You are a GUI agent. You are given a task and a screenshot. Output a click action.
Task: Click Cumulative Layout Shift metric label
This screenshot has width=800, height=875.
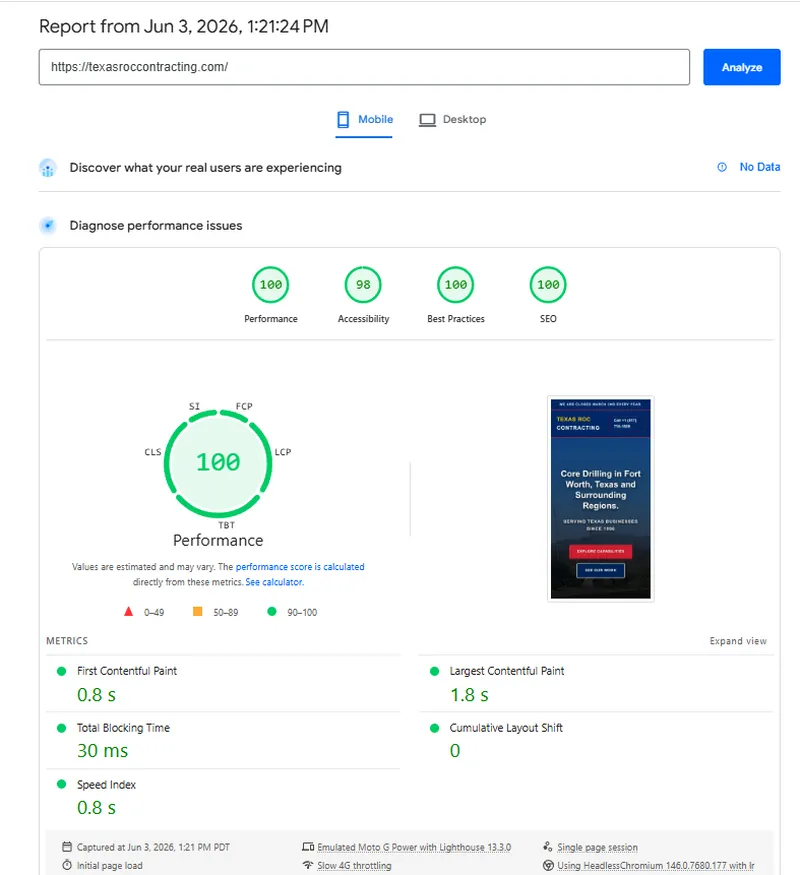506,728
